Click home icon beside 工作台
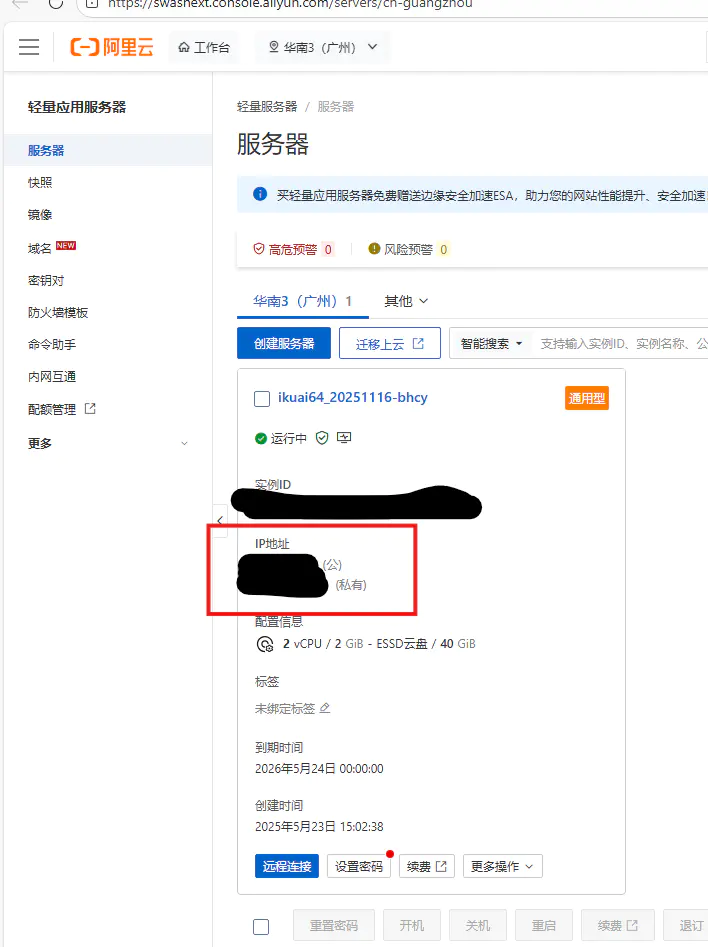 [x=184, y=47]
